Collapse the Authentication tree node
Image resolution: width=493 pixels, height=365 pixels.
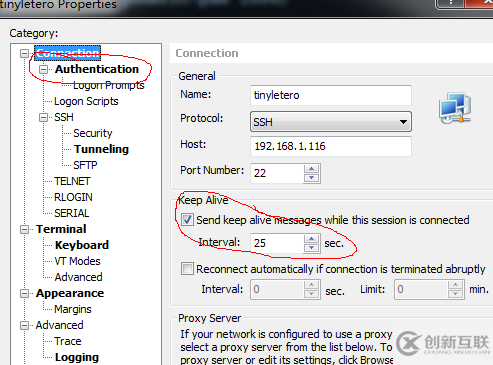pyautogui.click(x=43, y=69)
